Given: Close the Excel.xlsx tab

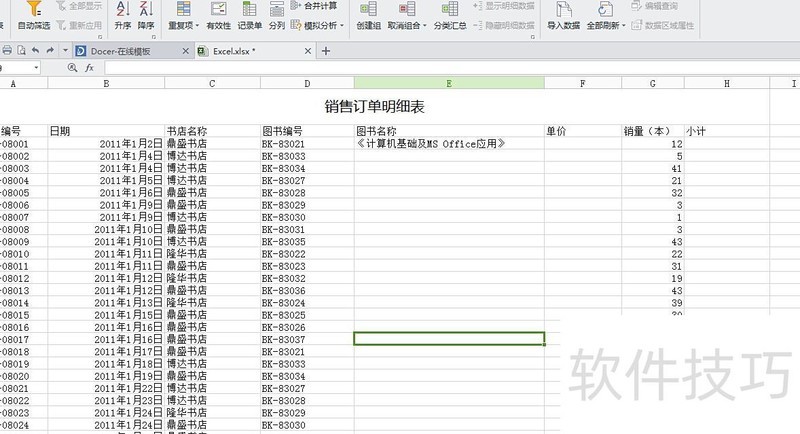Looking at the screenshot, I should coord(308,51).
